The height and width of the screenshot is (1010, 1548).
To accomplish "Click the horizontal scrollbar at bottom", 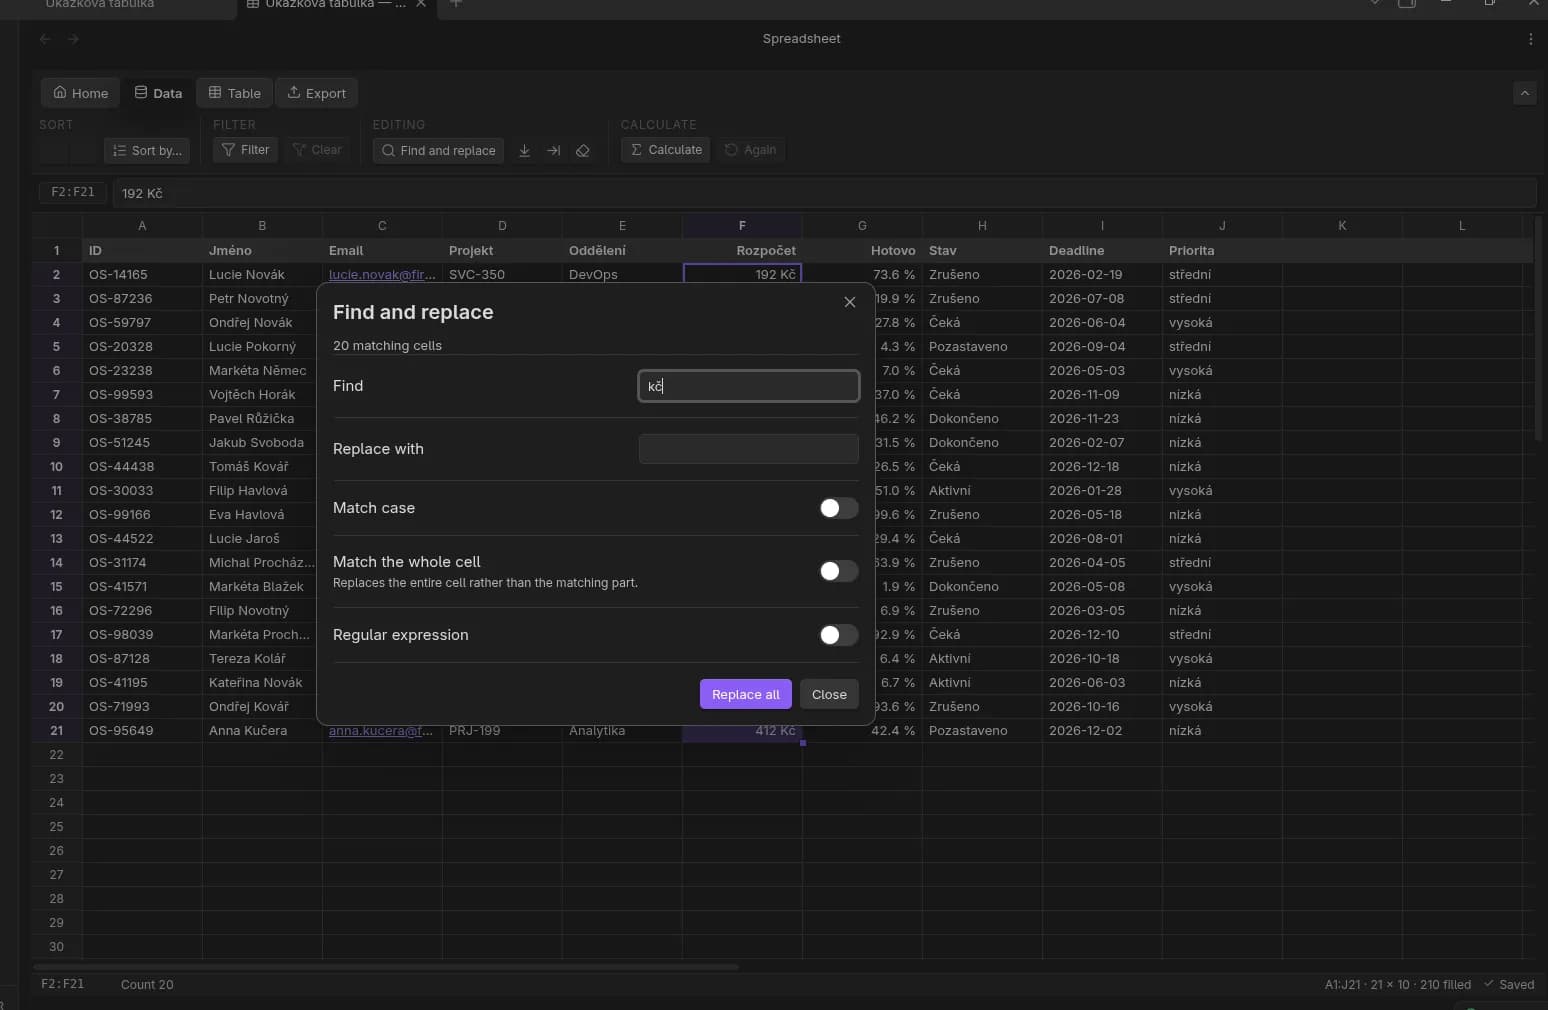I will [x=386, y=967].
